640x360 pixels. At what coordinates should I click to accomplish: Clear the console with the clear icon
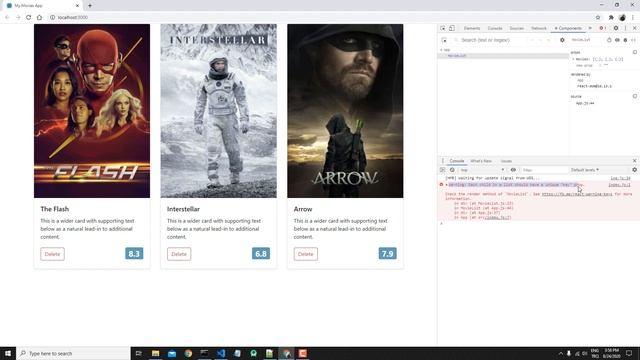[452, 170]
